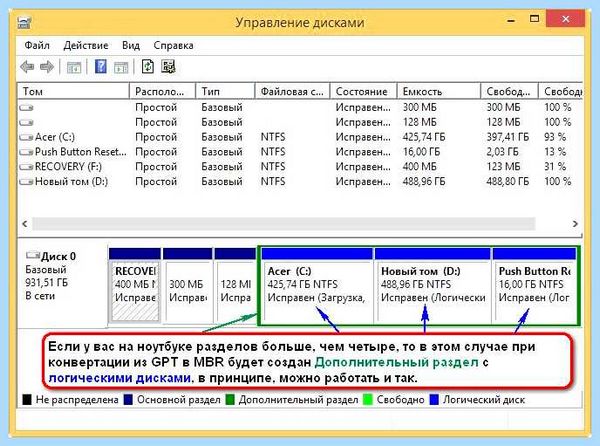This screenshot has height=446, width=600.
Task: Click the 488,80 ГБ free space cell
Action: coord(508,181)
